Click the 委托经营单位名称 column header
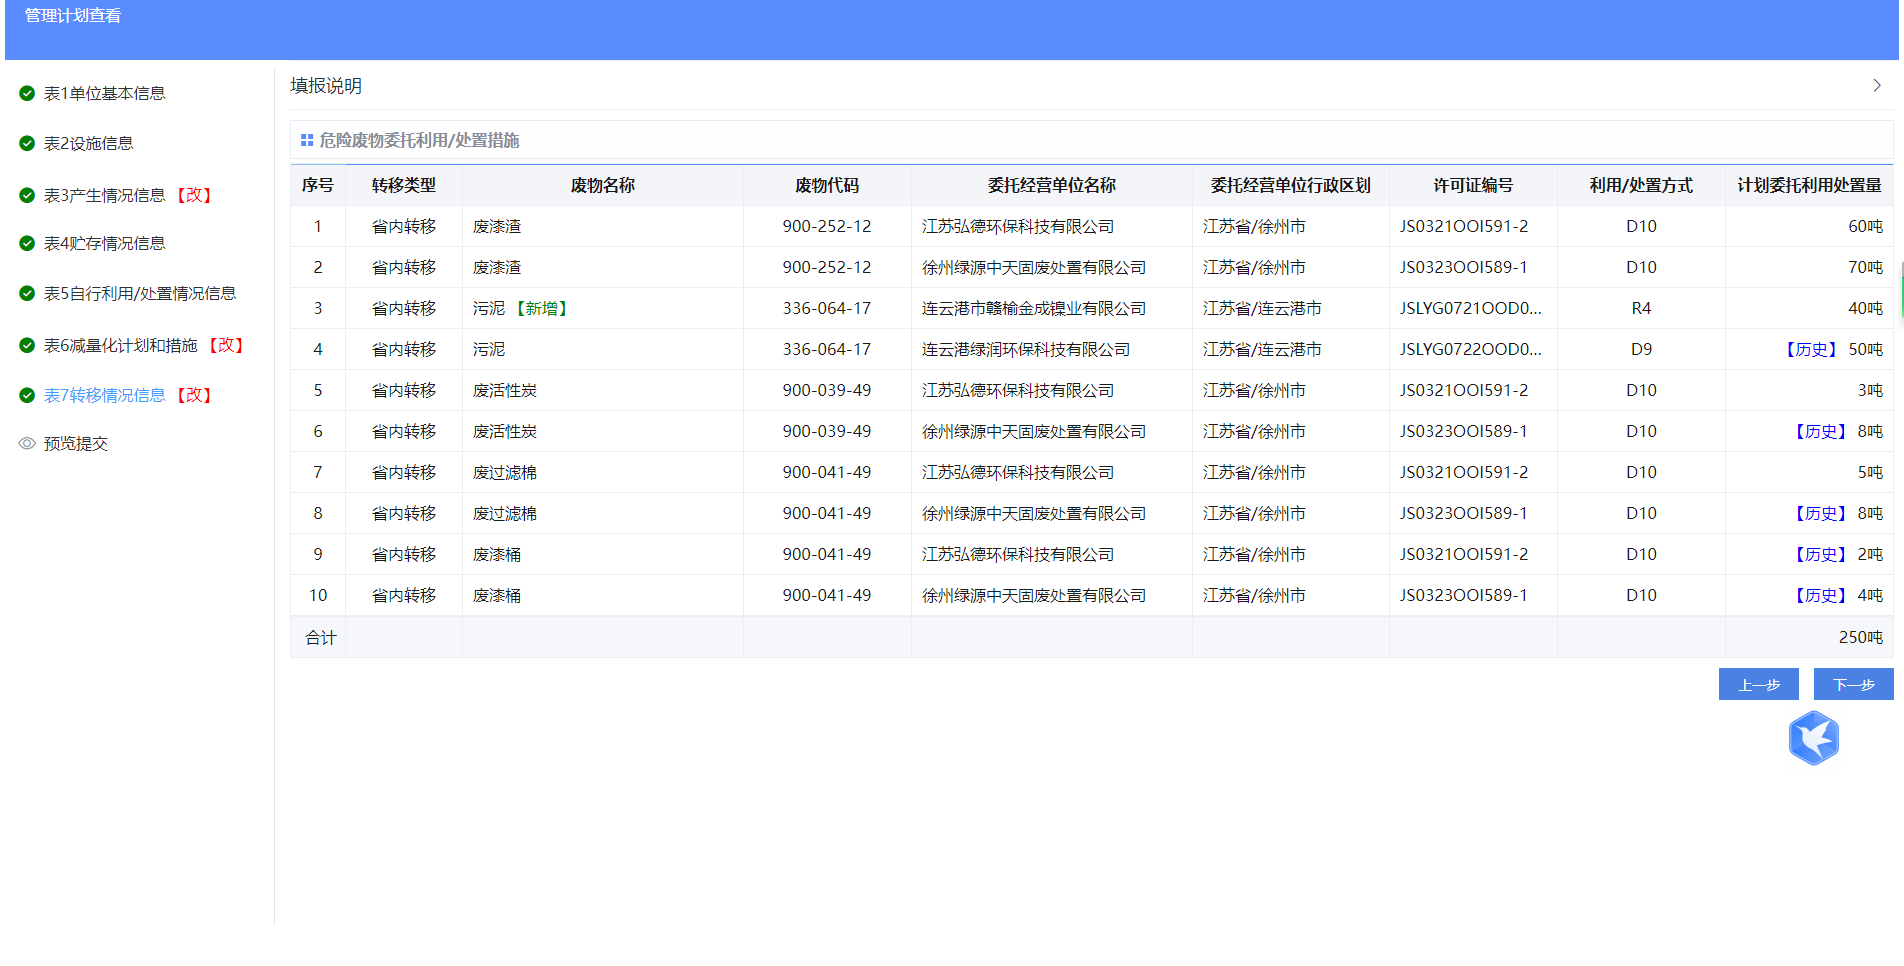The image size is (1904, 966). pos(1051,185)
